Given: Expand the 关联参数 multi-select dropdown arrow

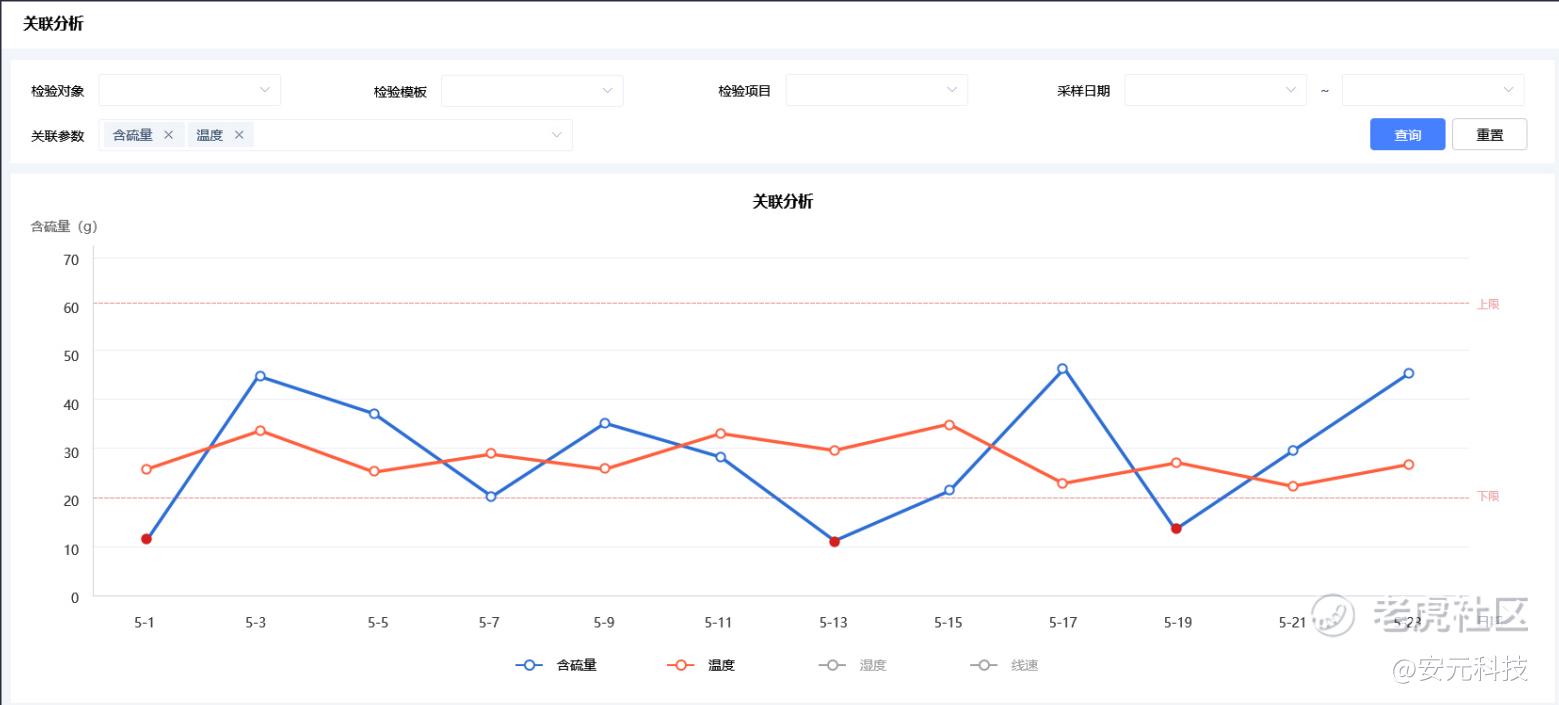Looking at the screenshot, I should coord(557,135).
